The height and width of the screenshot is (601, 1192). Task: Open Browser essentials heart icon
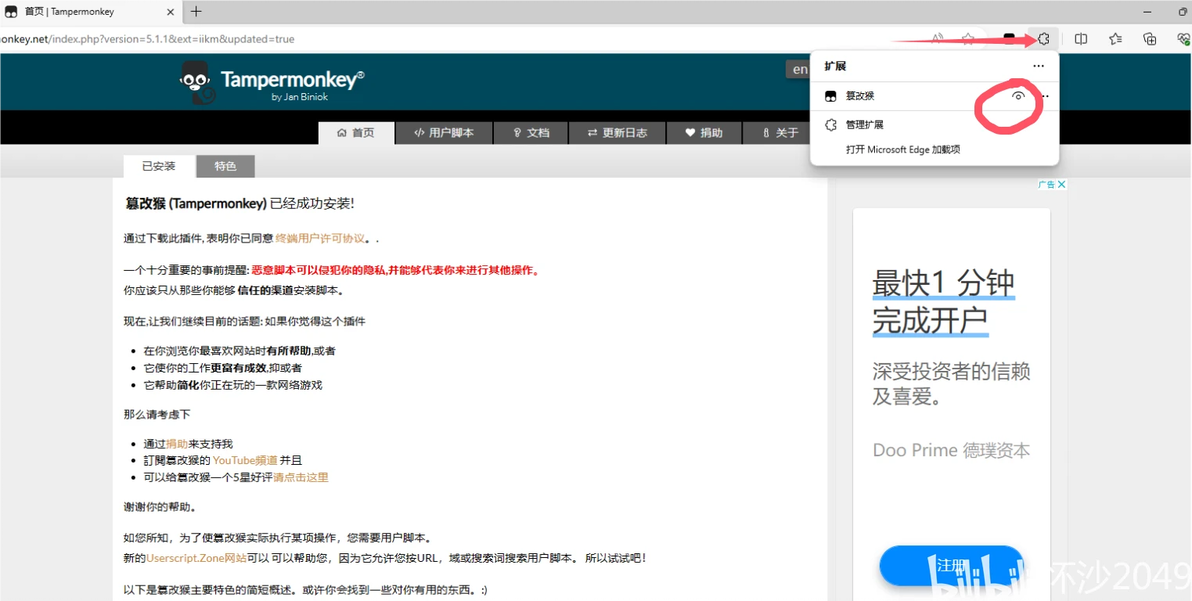click(1184, 39)
